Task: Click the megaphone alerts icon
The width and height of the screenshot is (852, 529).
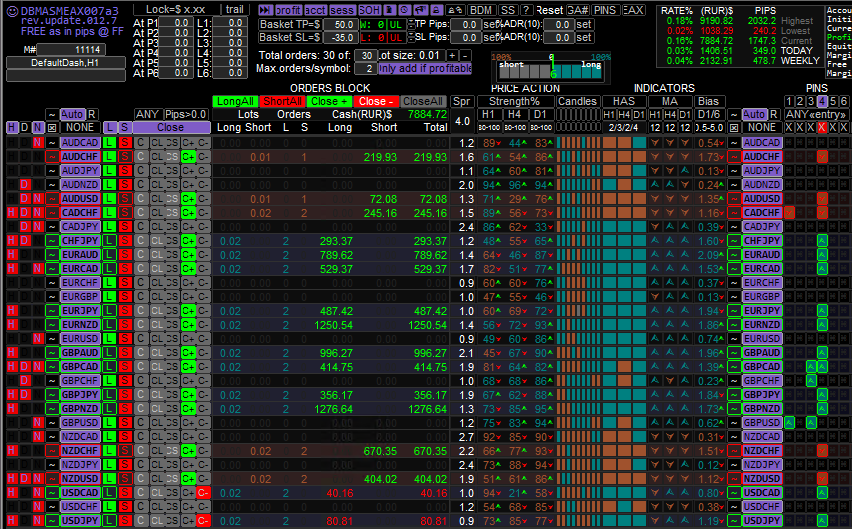Action: [421, 10]
